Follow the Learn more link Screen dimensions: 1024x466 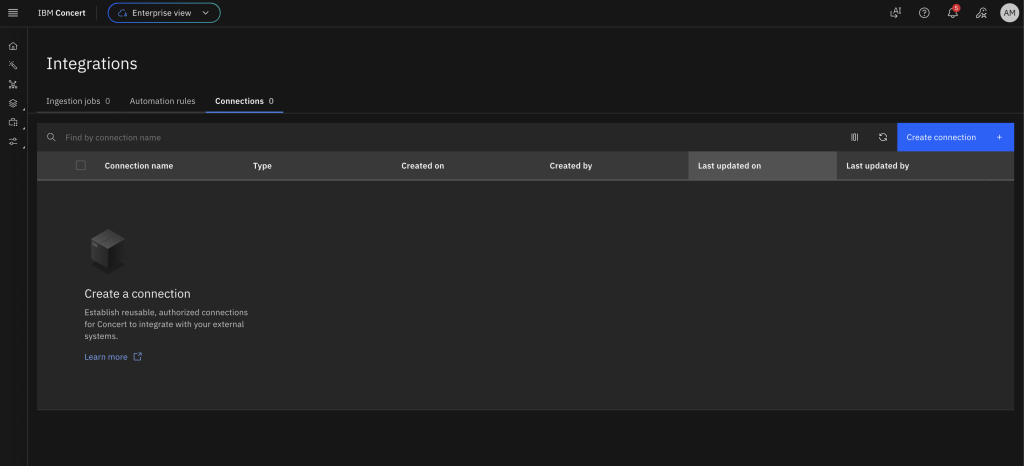click(106, 357)
